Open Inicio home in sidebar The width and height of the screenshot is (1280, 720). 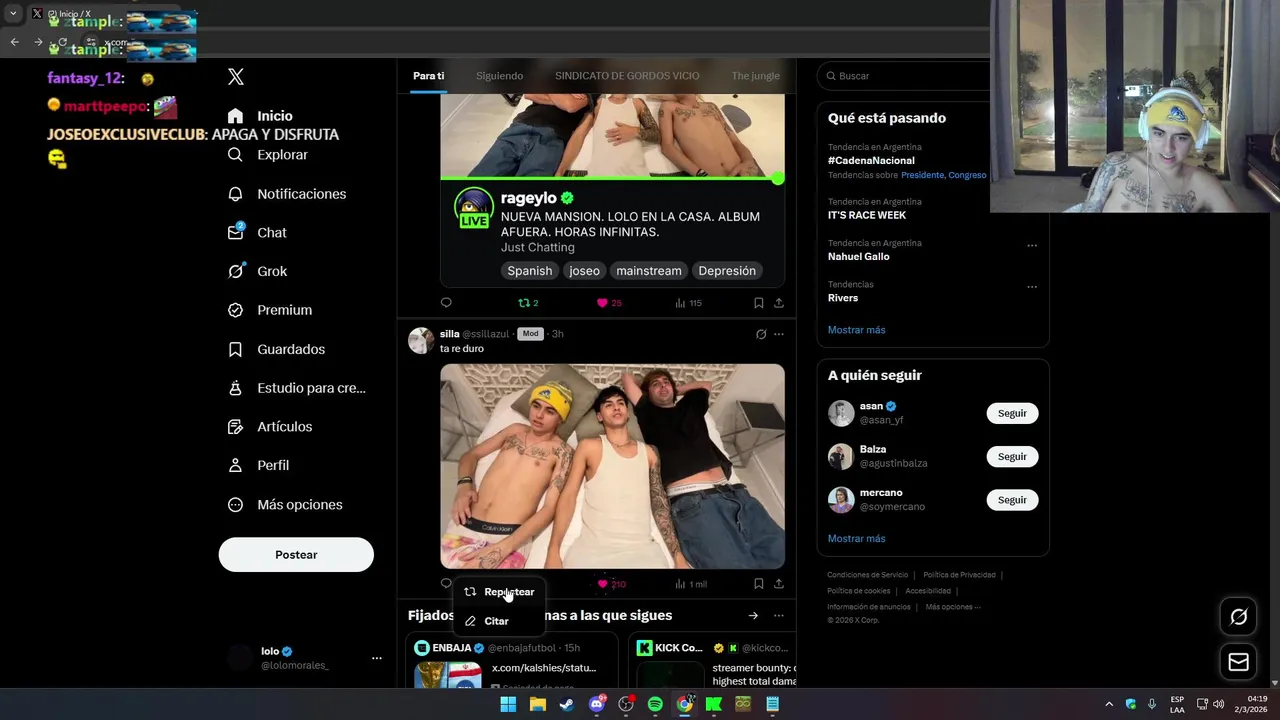260,116
